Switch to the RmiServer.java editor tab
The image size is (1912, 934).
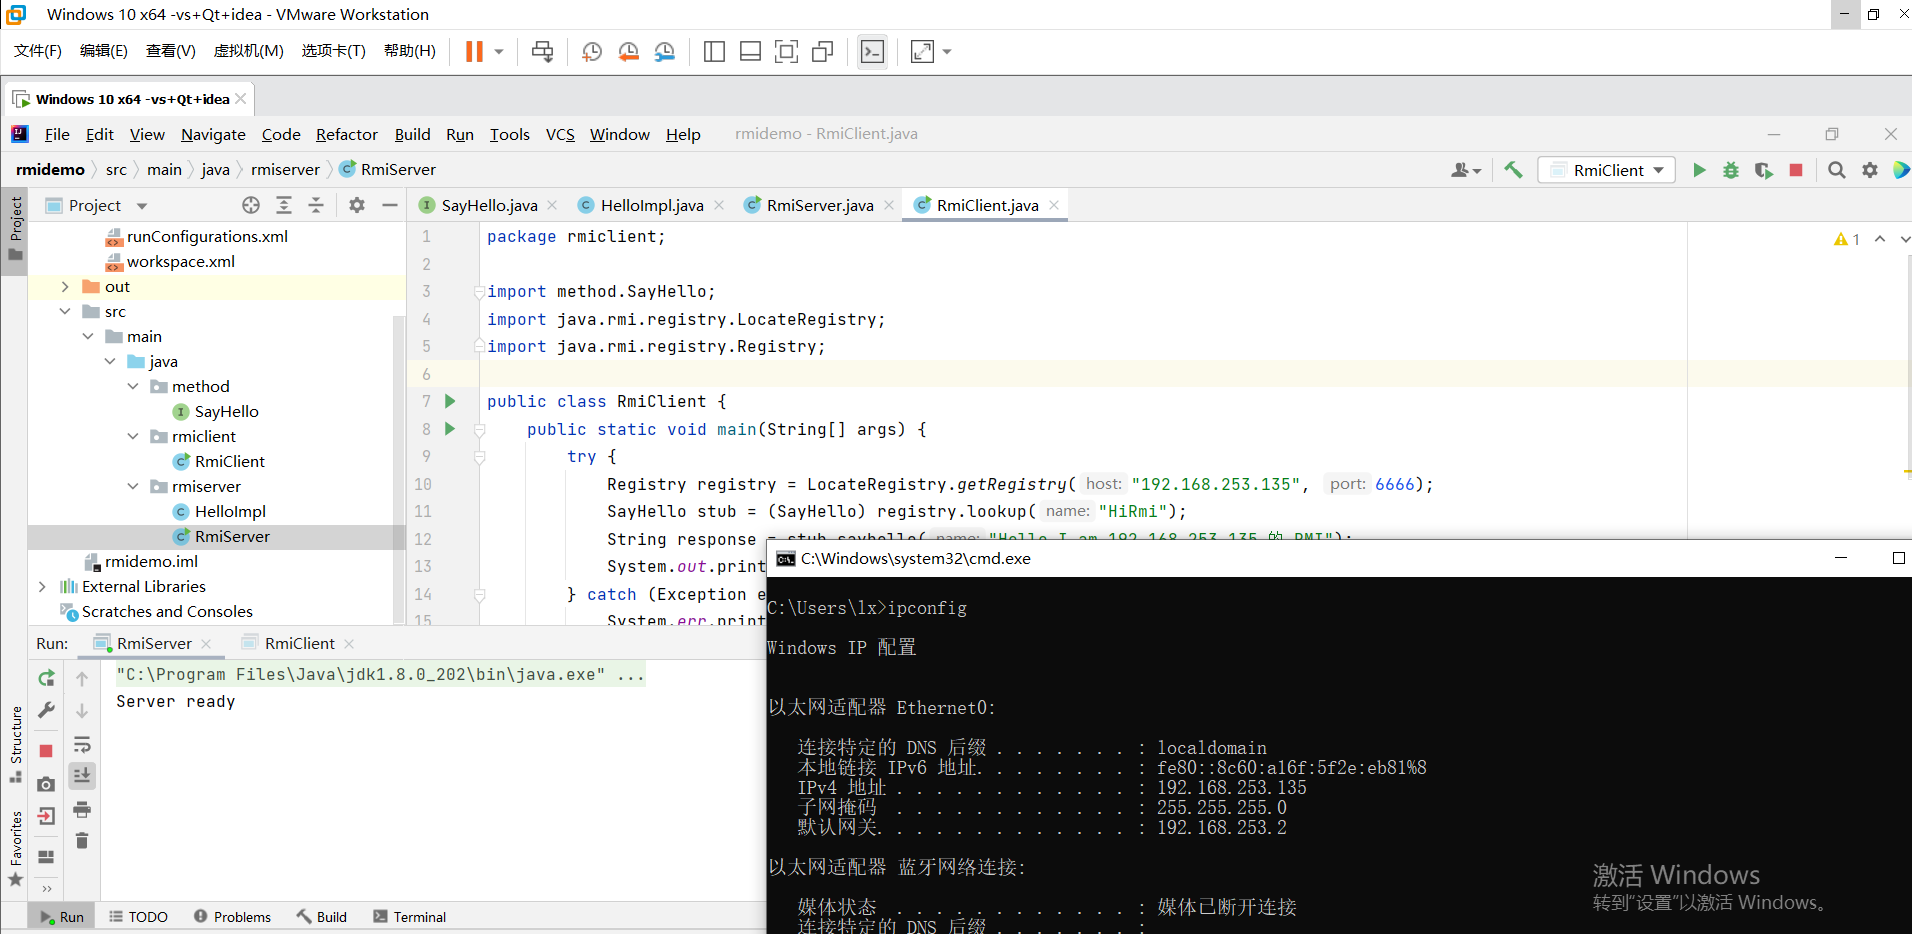[x=819, y=205]
